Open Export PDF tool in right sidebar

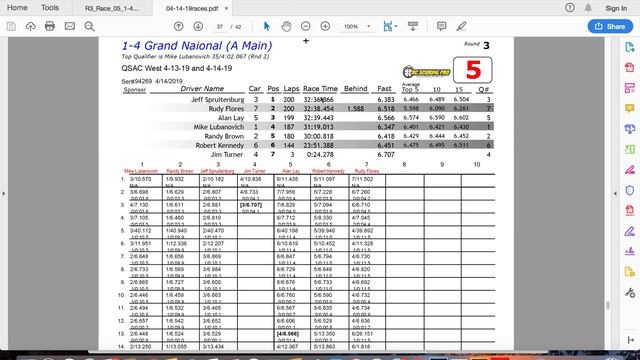point(630,47)
